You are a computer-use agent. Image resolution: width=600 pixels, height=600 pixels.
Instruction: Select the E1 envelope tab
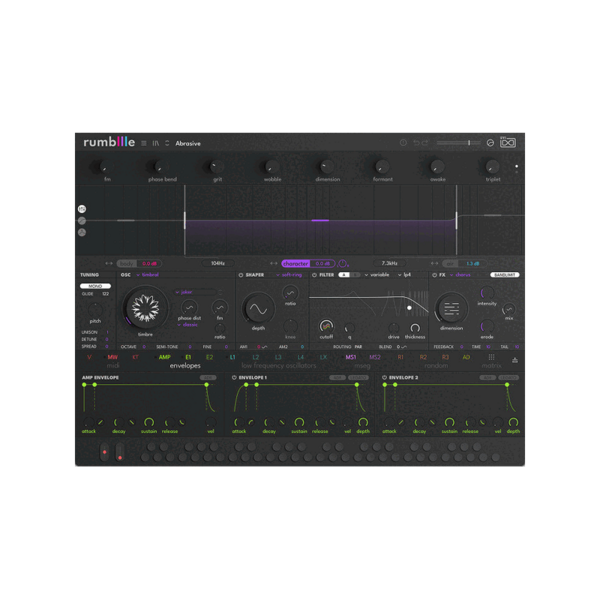pos(188,357)
